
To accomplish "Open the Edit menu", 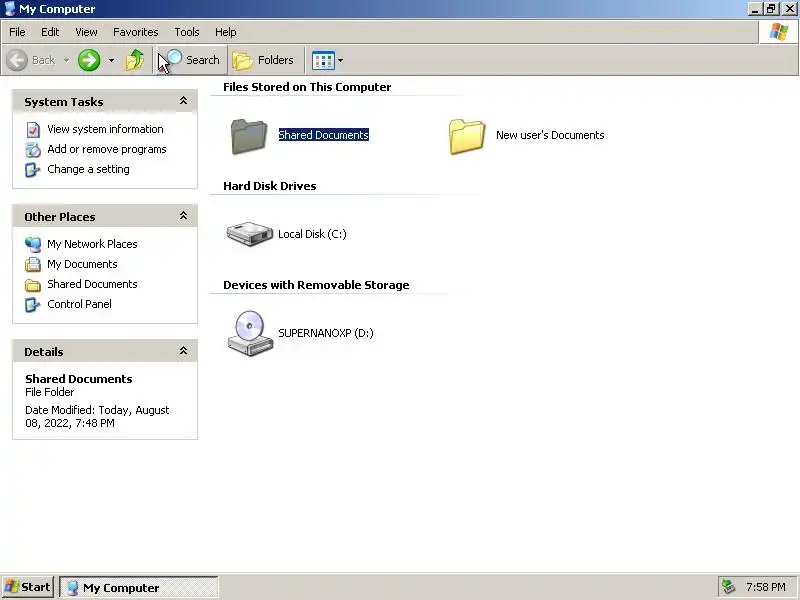I will pos(50,32).
